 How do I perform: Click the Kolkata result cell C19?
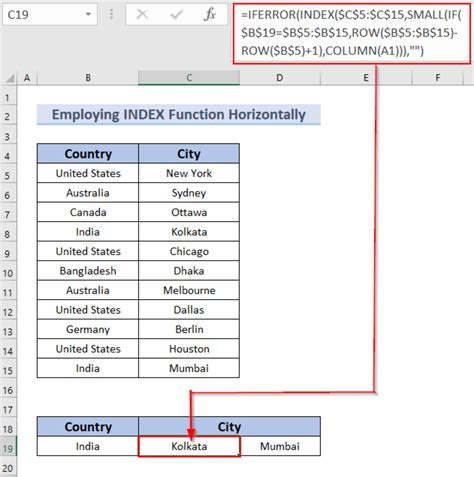pos(189,446)
